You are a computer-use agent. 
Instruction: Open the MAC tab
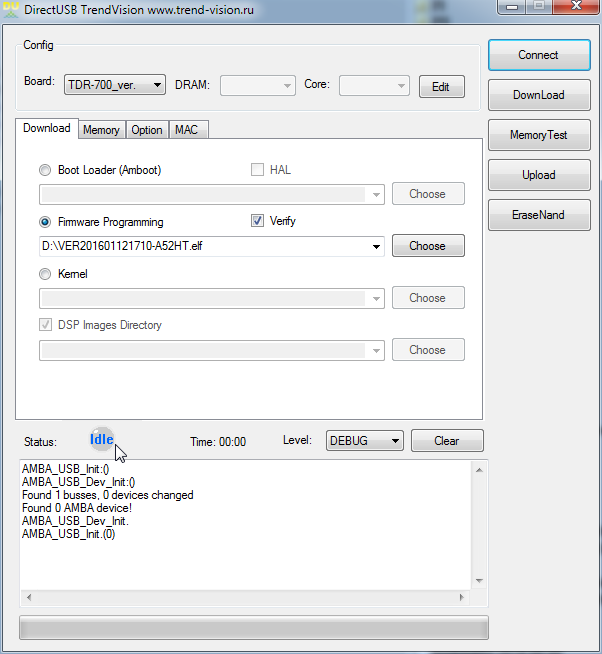coord(187,130)
